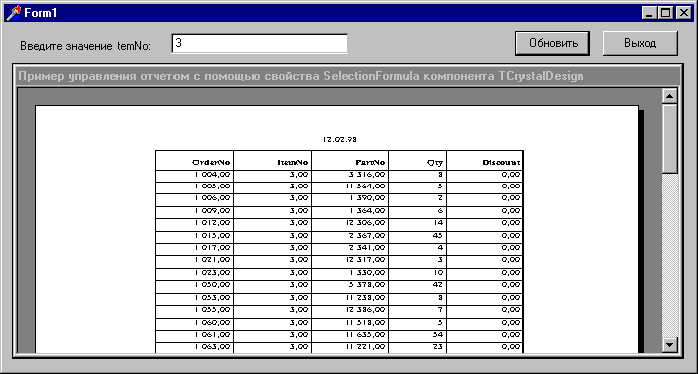Click the Qty column header
Image resolution: width=698 pixels, height=374 pixels.
(x=435, y=163)
